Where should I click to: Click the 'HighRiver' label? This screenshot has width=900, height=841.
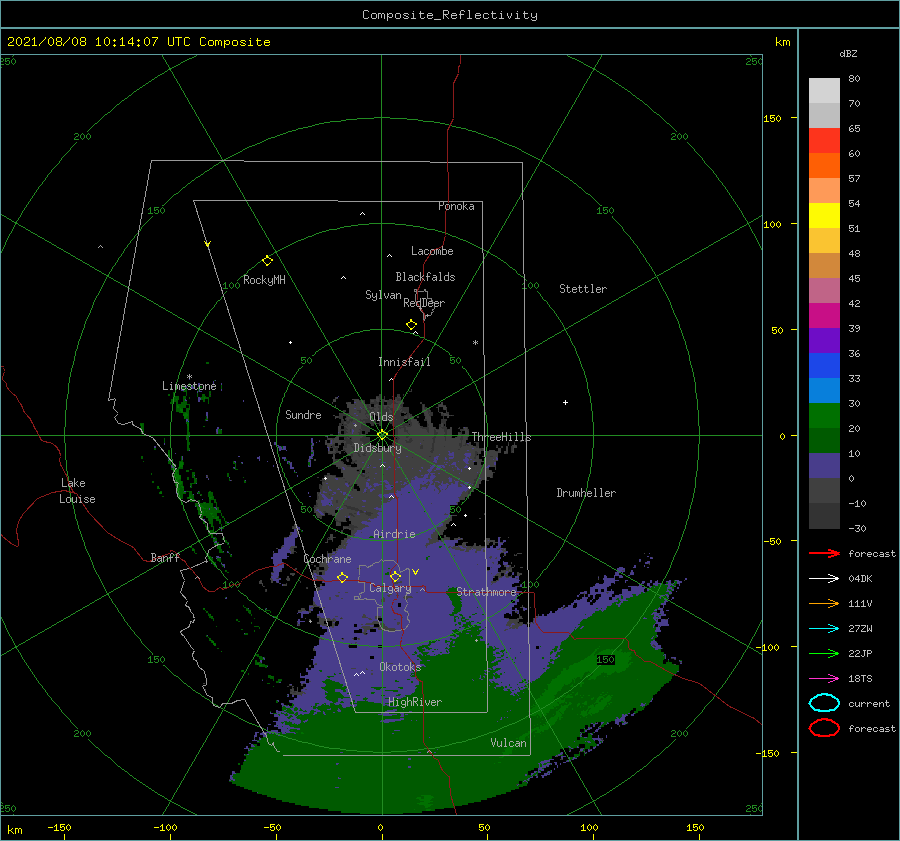tap(415, 702)
